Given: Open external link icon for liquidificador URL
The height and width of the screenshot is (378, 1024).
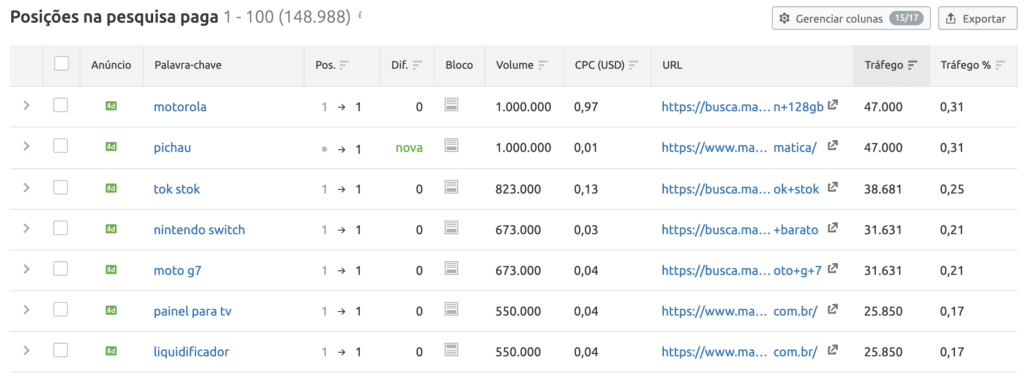Looking at the screenshot, I should pyautogui.click(x=833, y=349).
